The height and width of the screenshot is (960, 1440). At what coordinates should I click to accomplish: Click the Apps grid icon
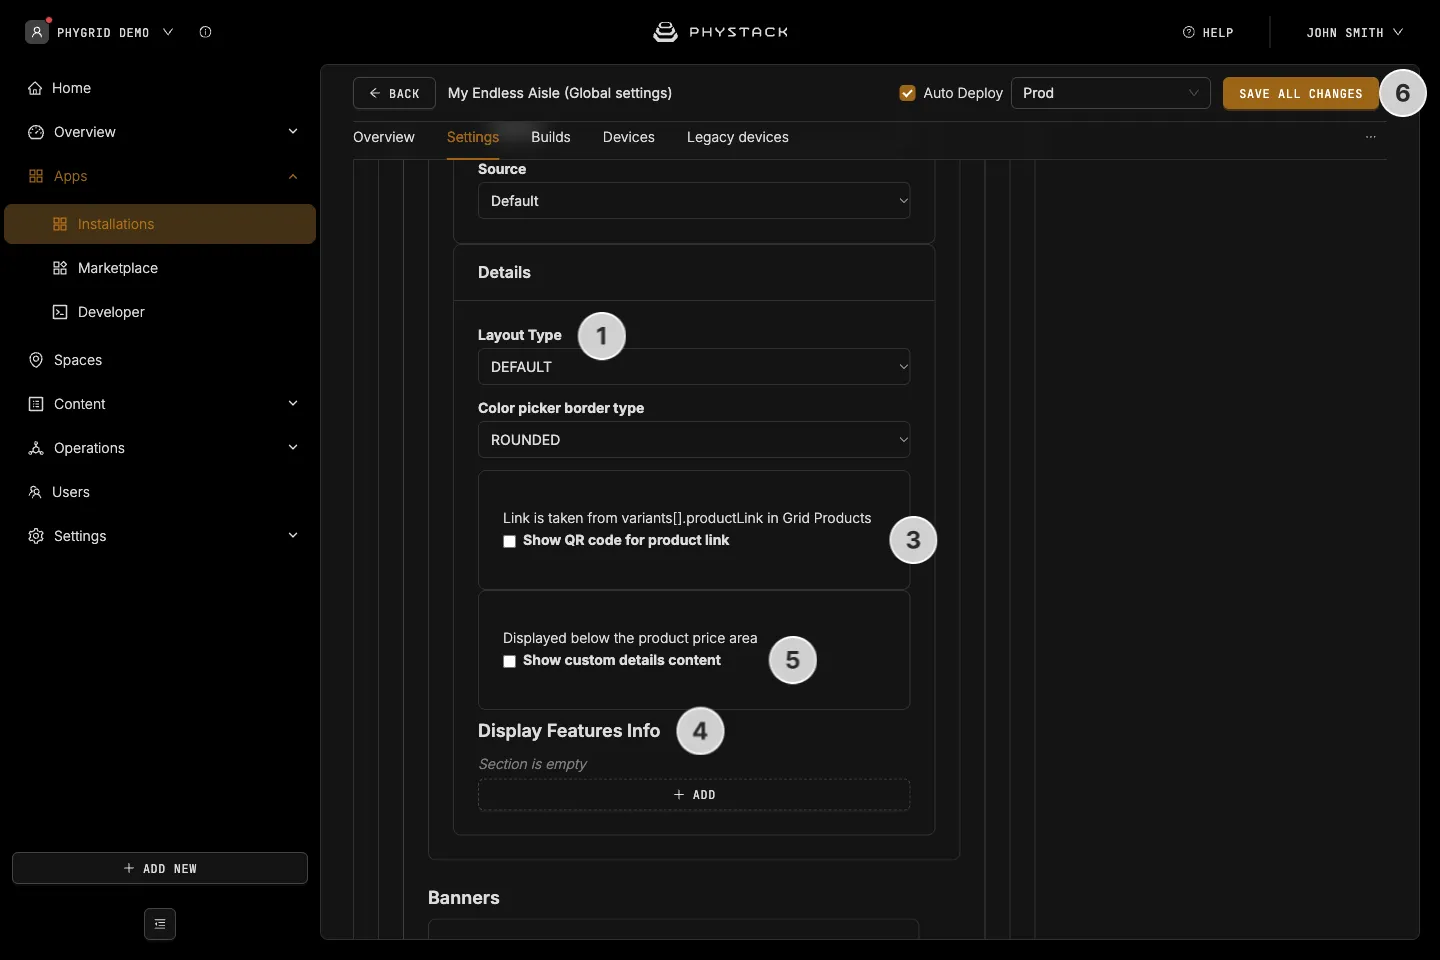click(36, 176)
